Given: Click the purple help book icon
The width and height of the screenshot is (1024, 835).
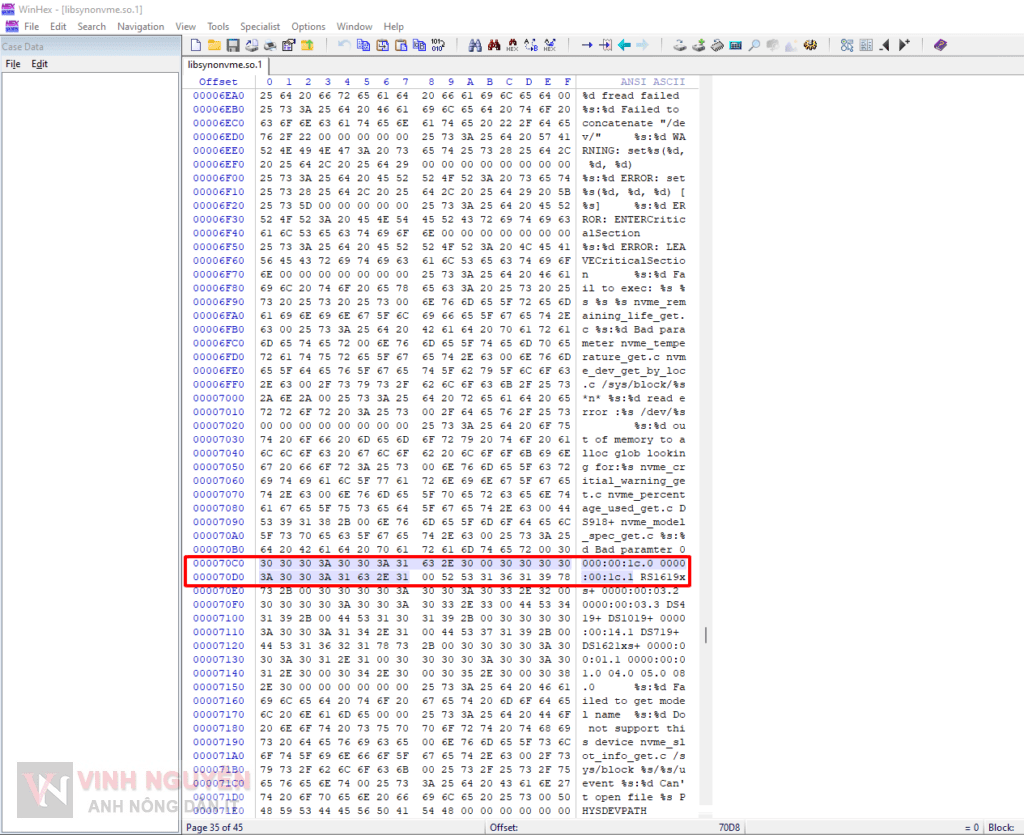Looking at the screenshot, I should (x=940, y=45).
